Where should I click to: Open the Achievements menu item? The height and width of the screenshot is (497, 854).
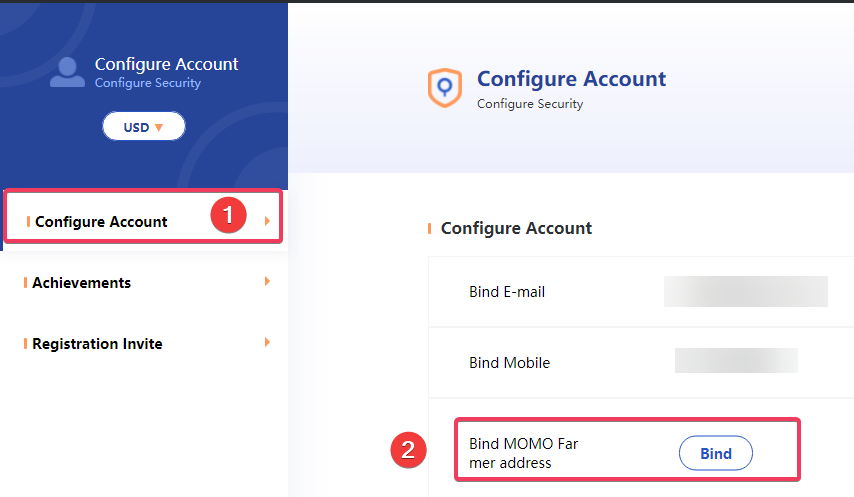pos(82,283)
